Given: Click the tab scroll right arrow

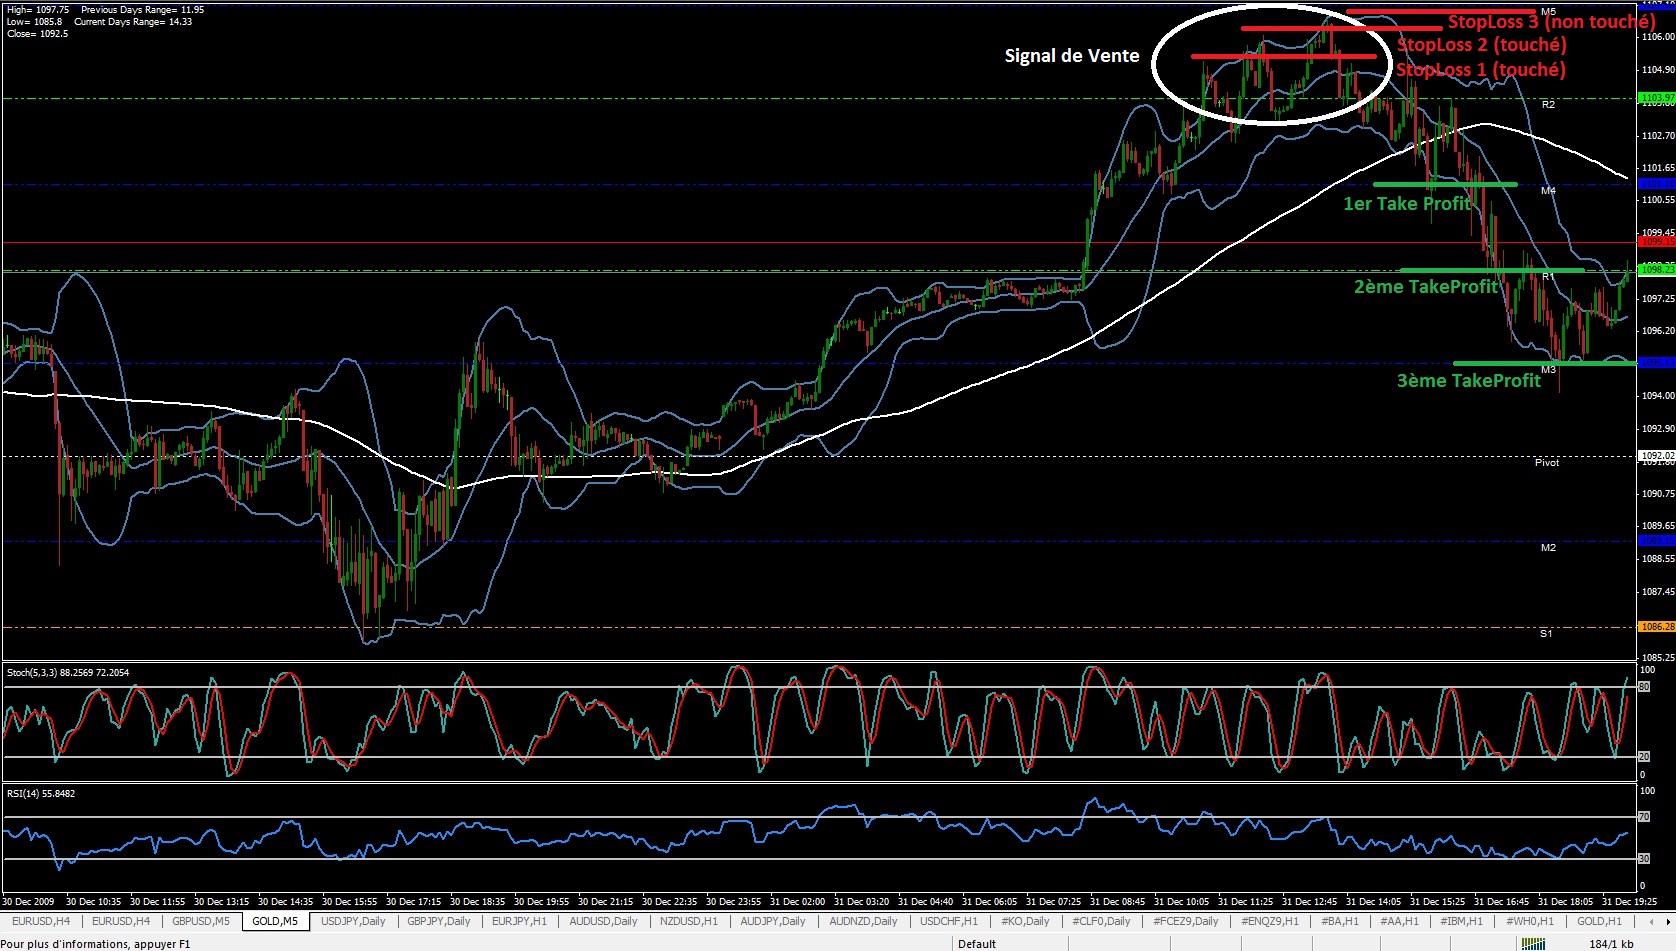Looking at the screenshot, I should pyautogui.click(x=1667, y=921).
